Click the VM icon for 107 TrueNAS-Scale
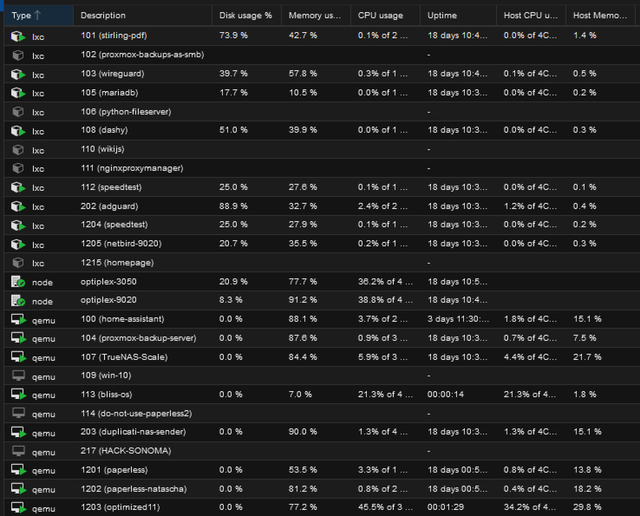 (x=18, y=357)
